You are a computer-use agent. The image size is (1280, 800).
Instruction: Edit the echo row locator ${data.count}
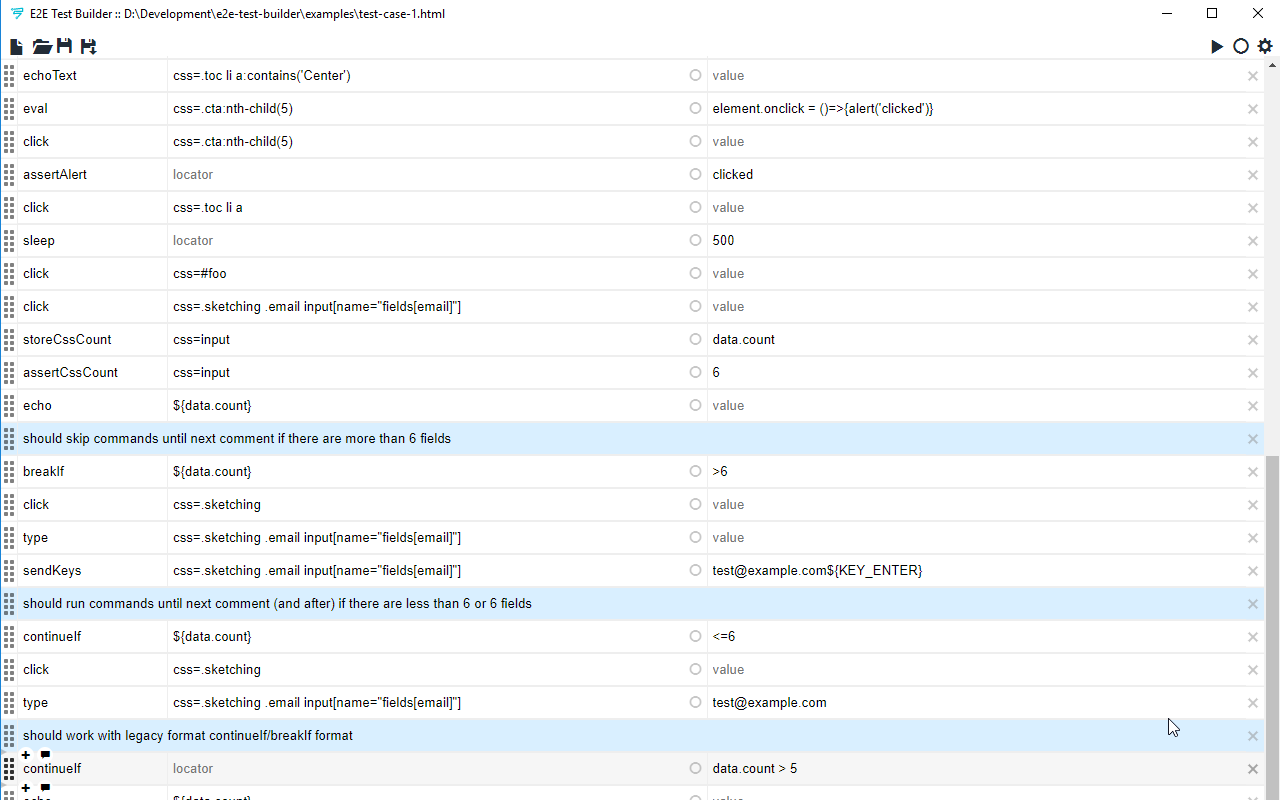[427, 406]
